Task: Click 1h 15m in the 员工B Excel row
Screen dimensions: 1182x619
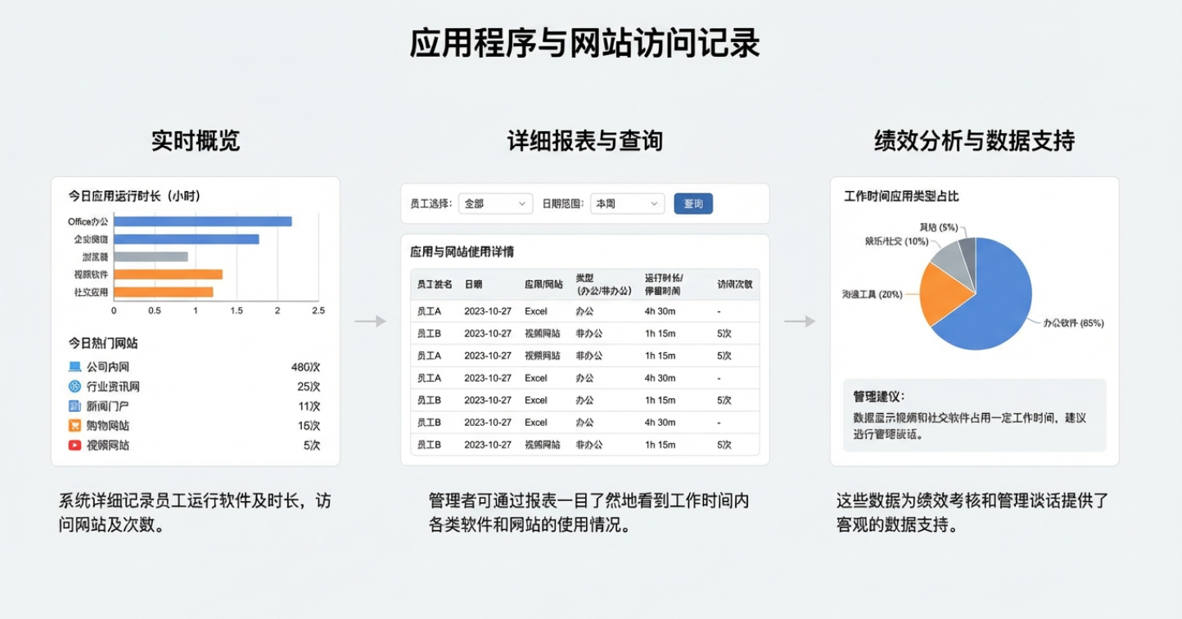Action: point(660,400)
